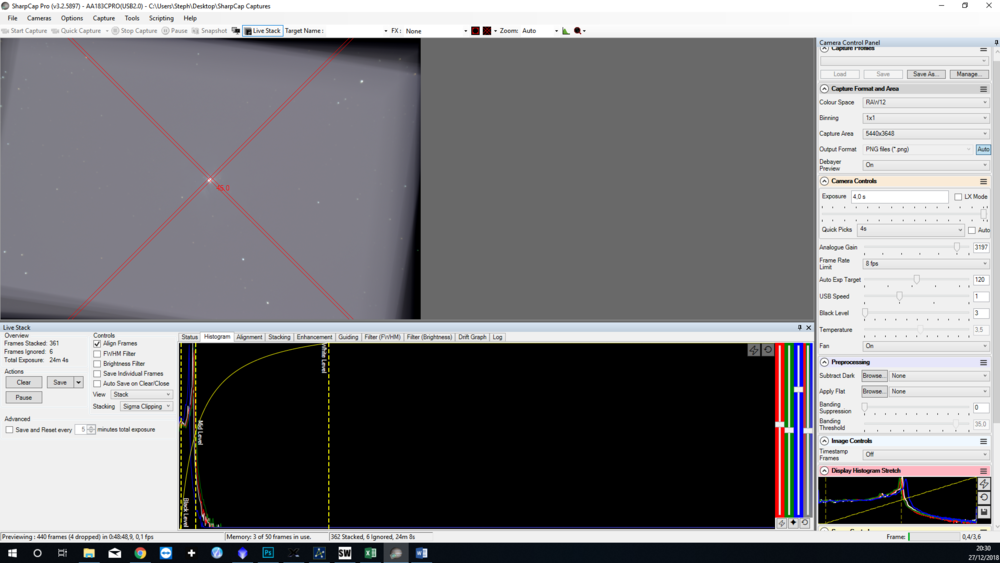Image resolution: width=1000 pixels, height=563 pixels.
Task: Click the green histogram icon in the toolbar
Action: tap(566, 31)
